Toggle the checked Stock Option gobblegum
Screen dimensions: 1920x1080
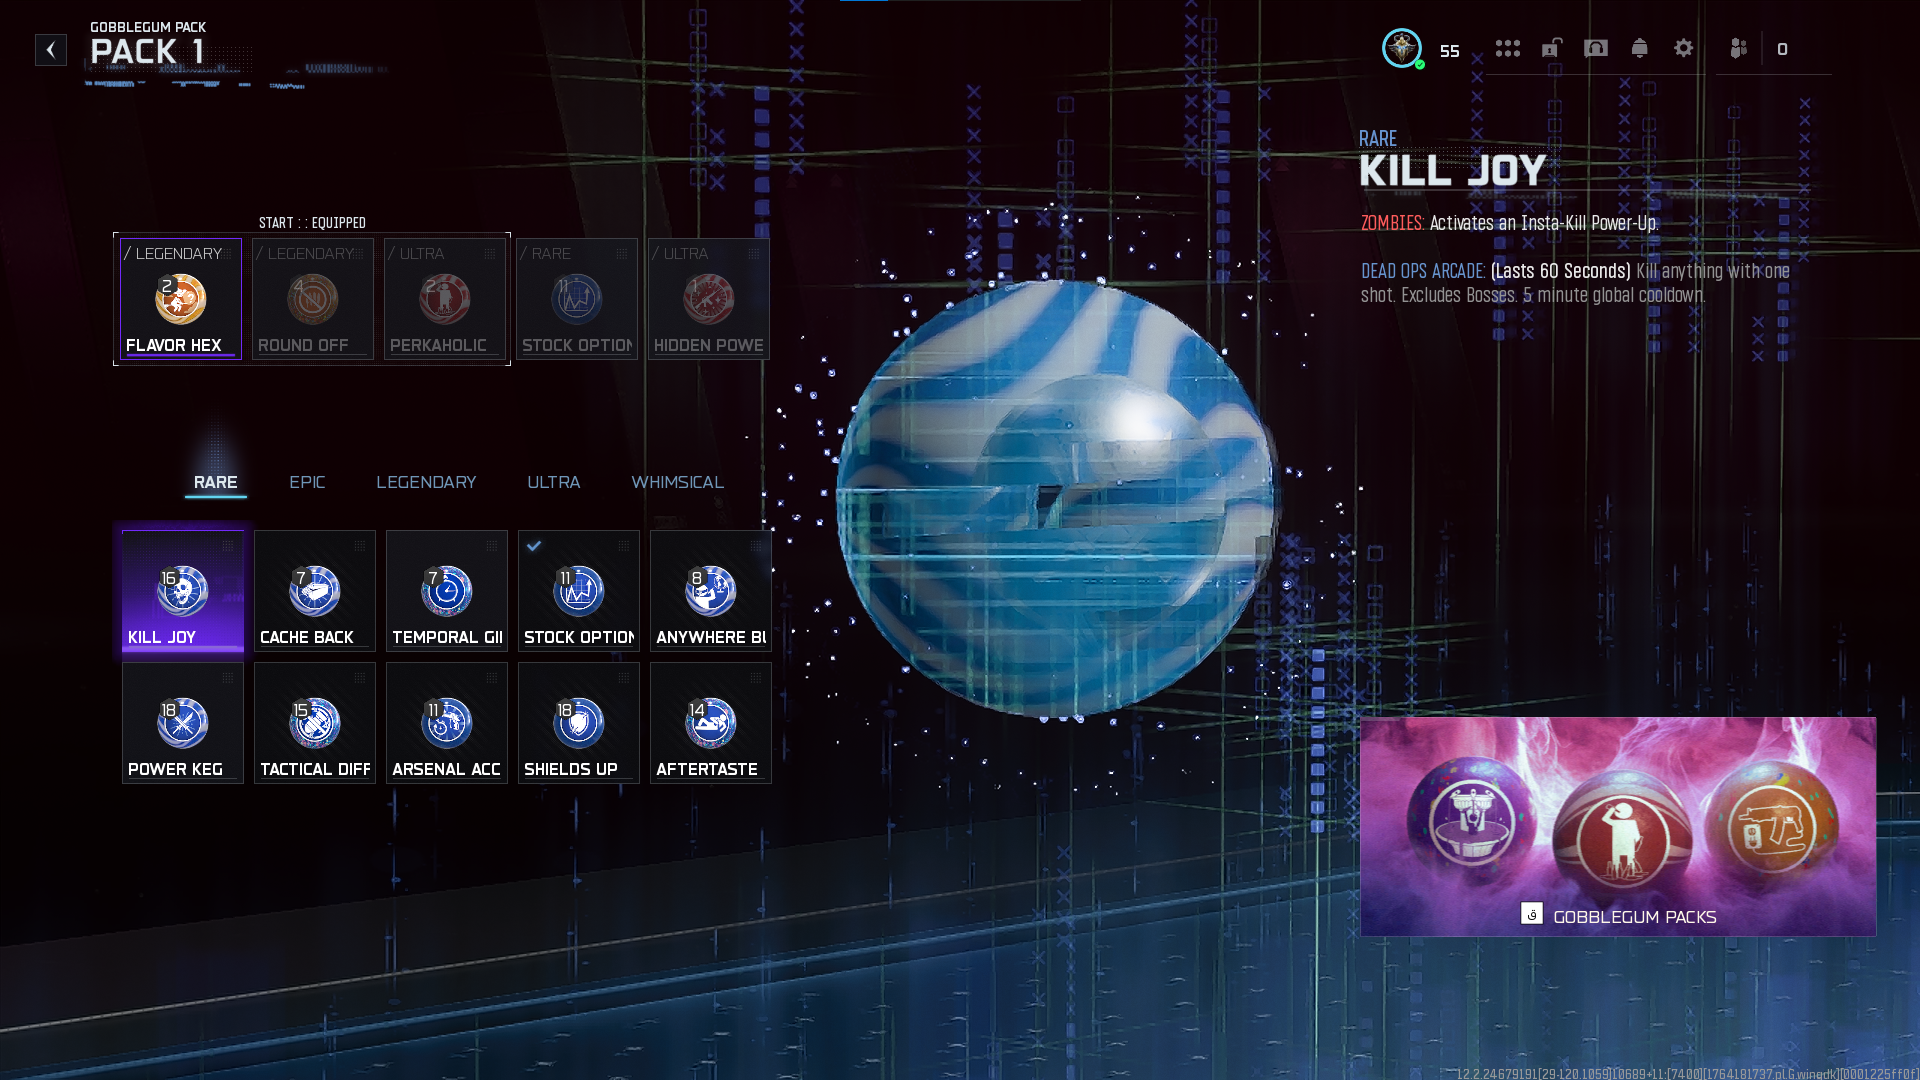pyautogui.click(x=579, y=591)
